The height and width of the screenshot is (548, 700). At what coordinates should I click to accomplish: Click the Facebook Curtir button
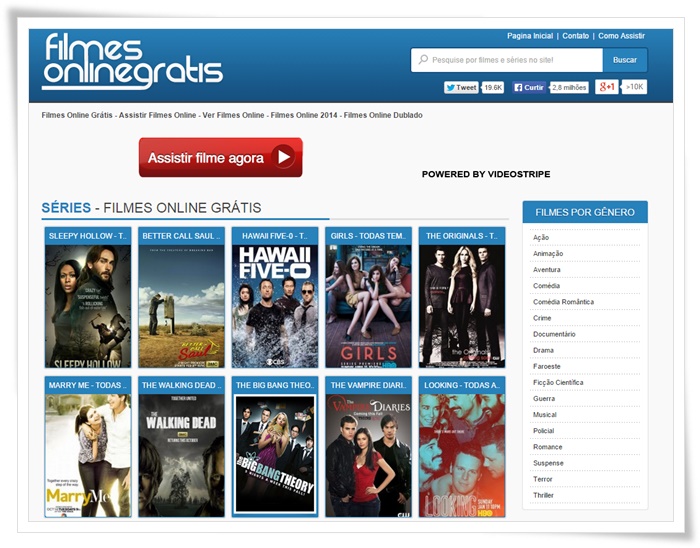529,87
